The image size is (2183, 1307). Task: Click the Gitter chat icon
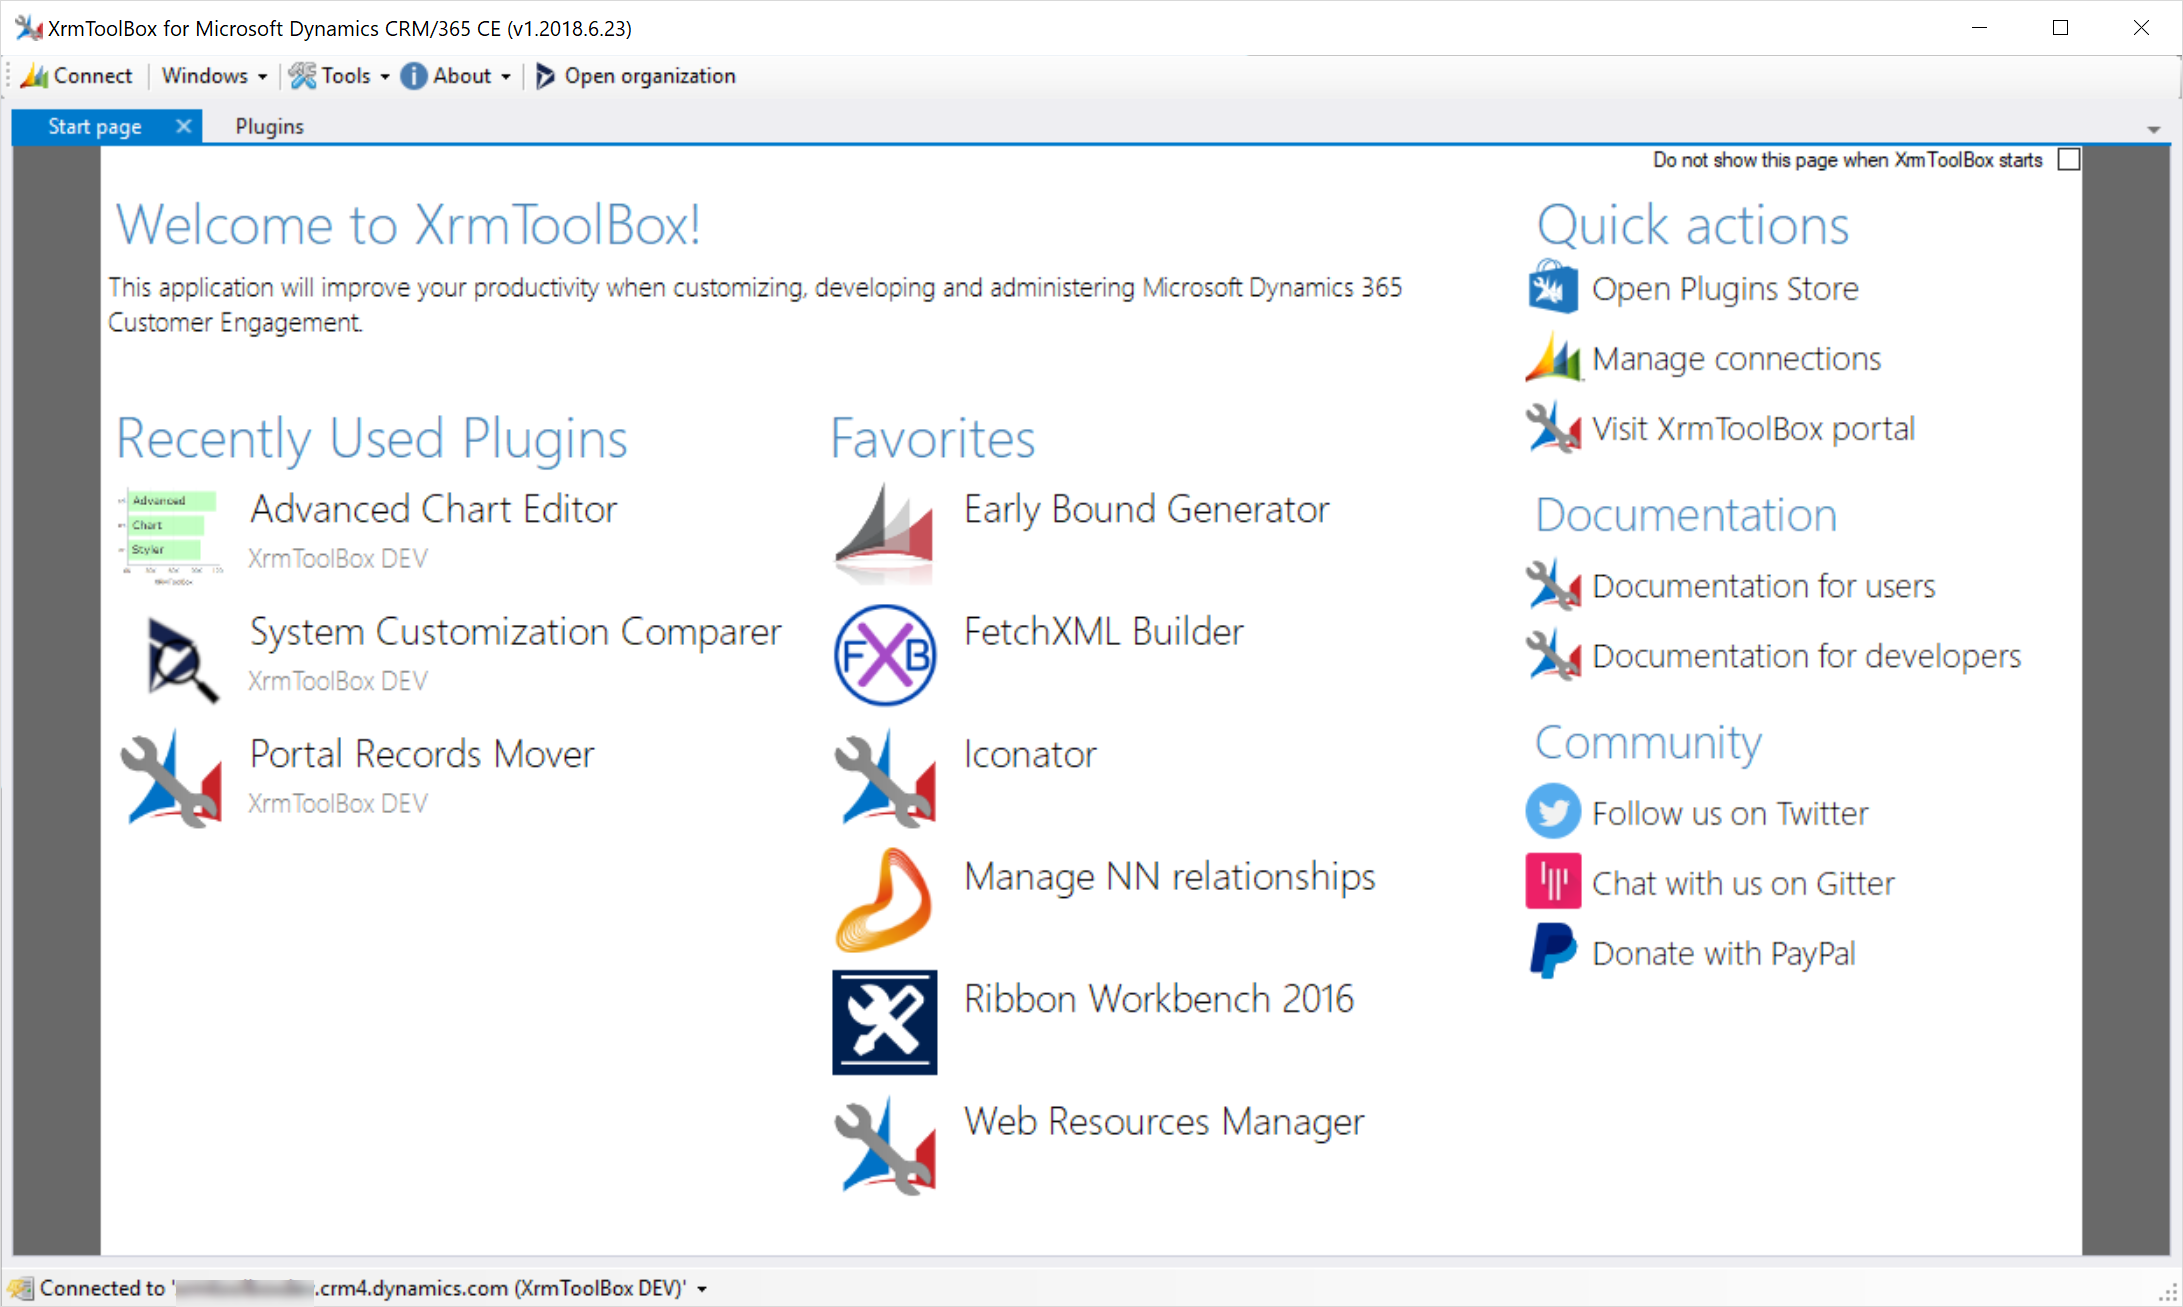tap(1553, 881)
